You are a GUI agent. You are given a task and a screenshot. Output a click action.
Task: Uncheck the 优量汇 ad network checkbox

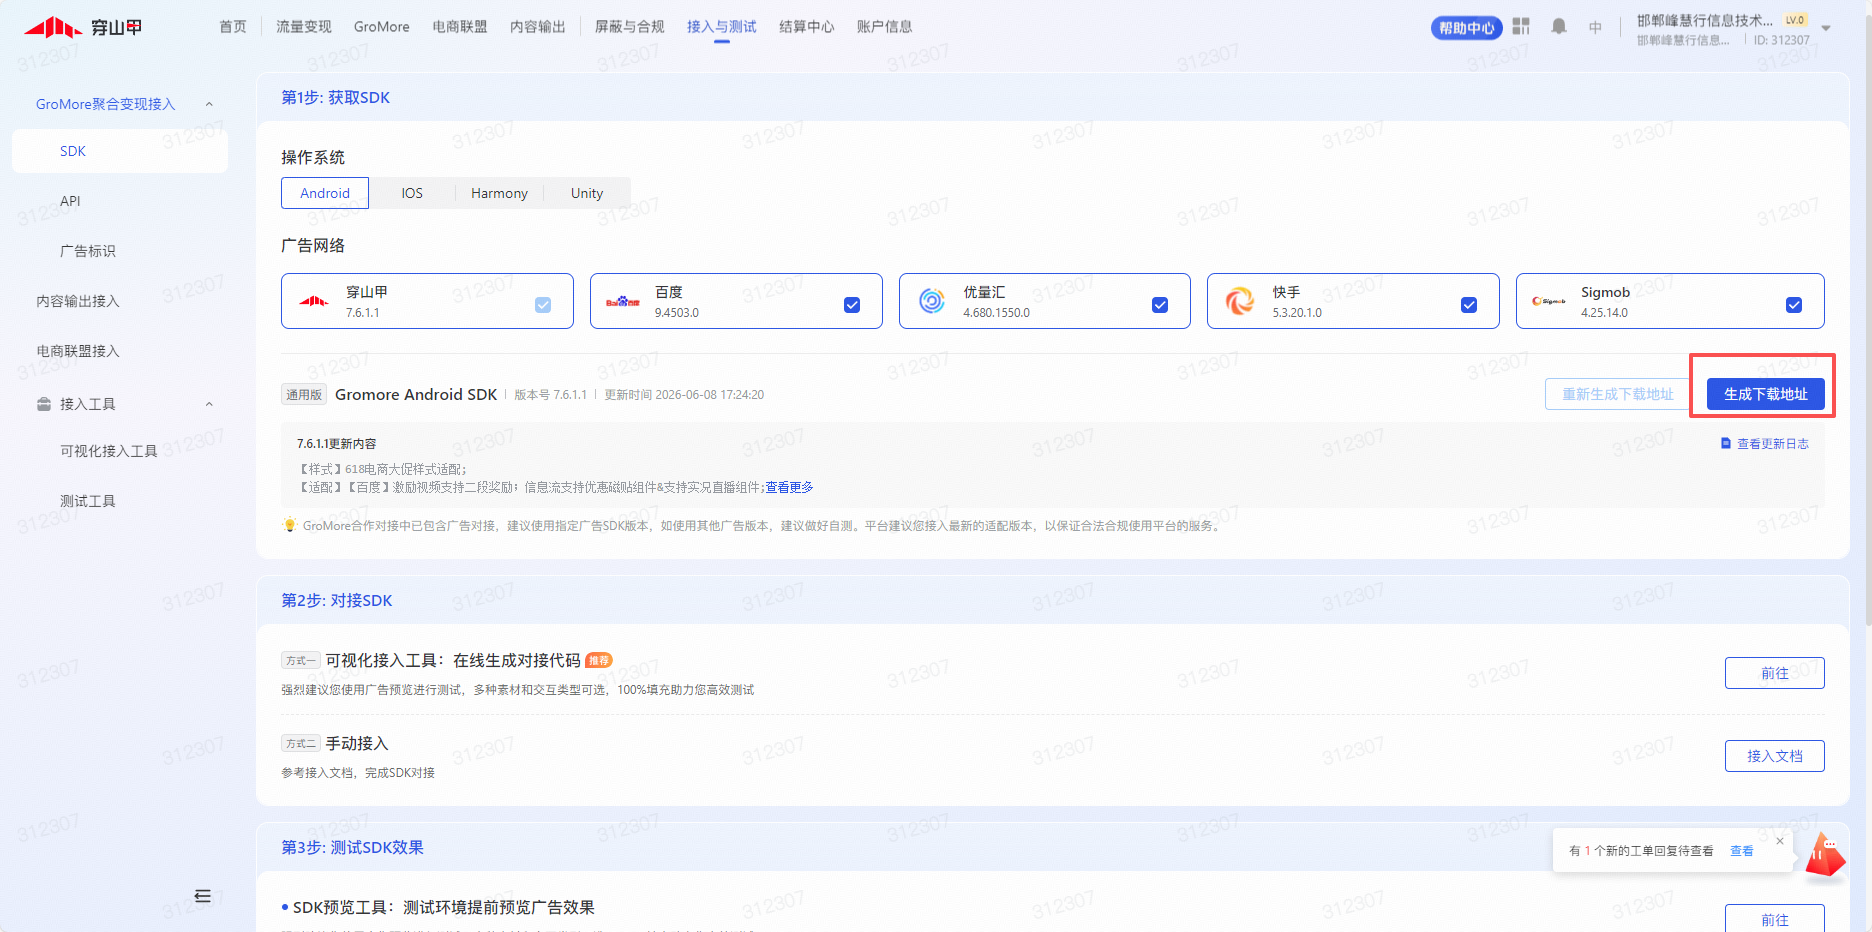coord(1160,305)
